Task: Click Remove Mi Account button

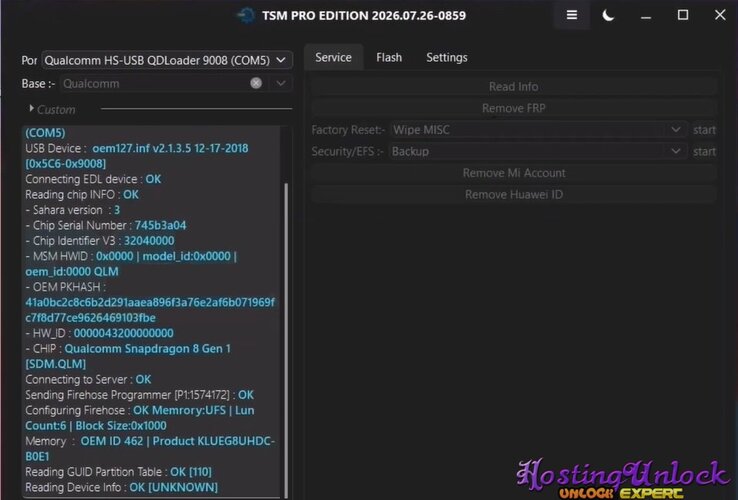Action: coord(513,173)
